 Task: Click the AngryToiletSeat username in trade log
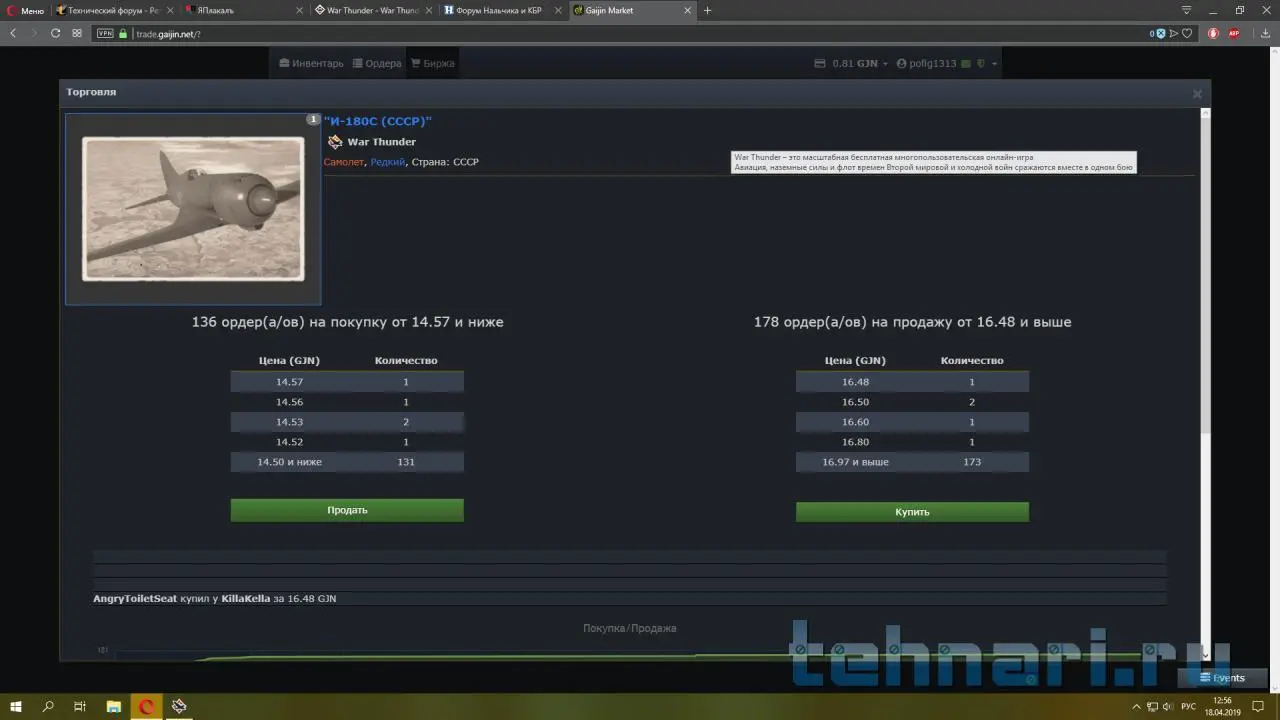(135, 598)
